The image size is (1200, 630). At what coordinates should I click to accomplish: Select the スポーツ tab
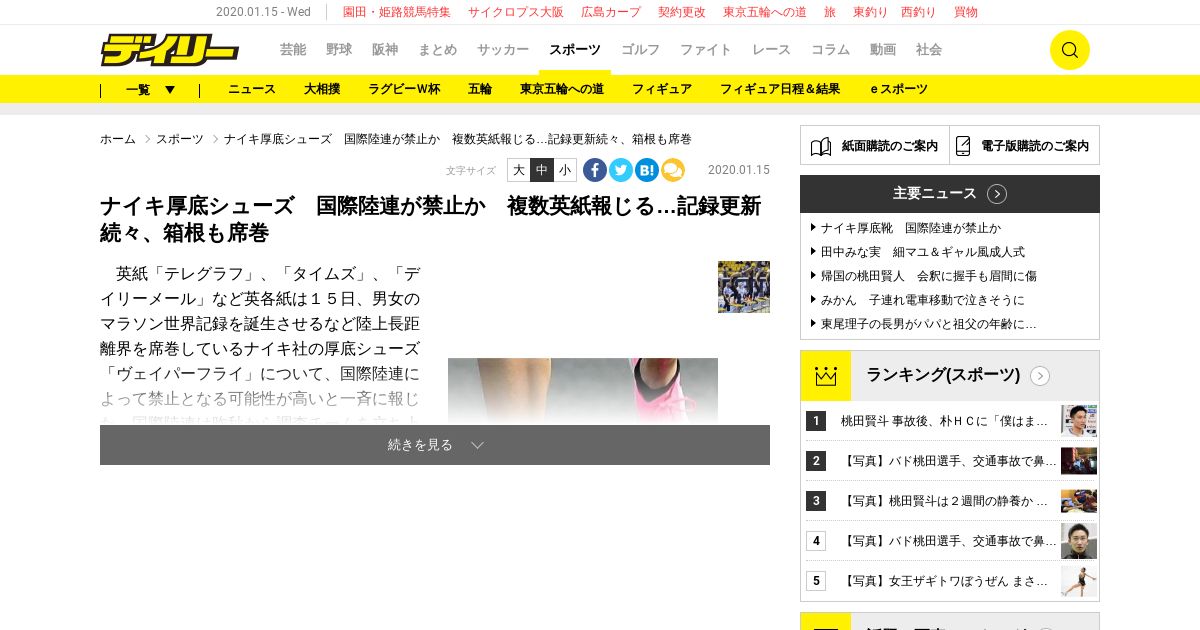[575, 50]
